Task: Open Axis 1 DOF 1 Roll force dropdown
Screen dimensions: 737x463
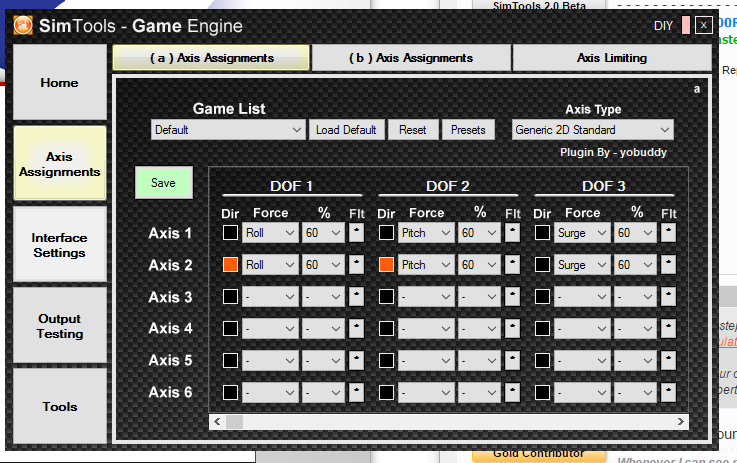Action: [270, 233]
